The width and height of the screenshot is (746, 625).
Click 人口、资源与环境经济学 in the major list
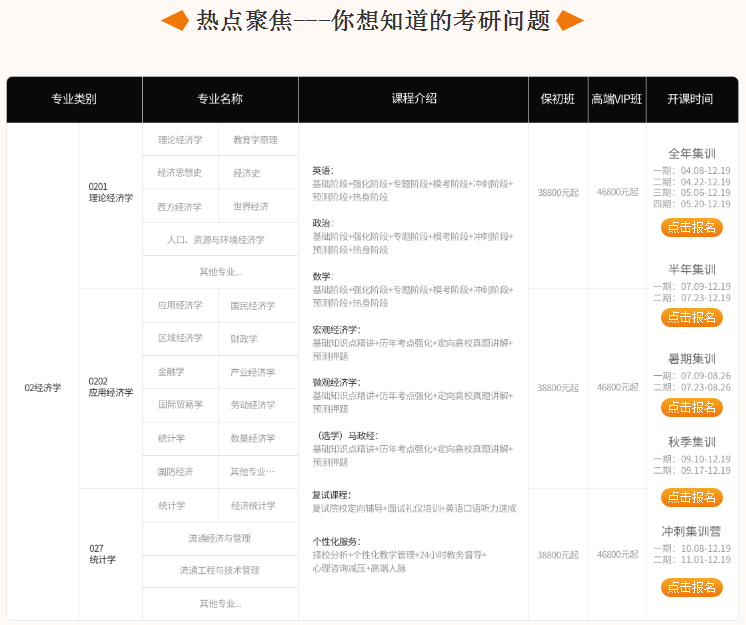(220, 240)
